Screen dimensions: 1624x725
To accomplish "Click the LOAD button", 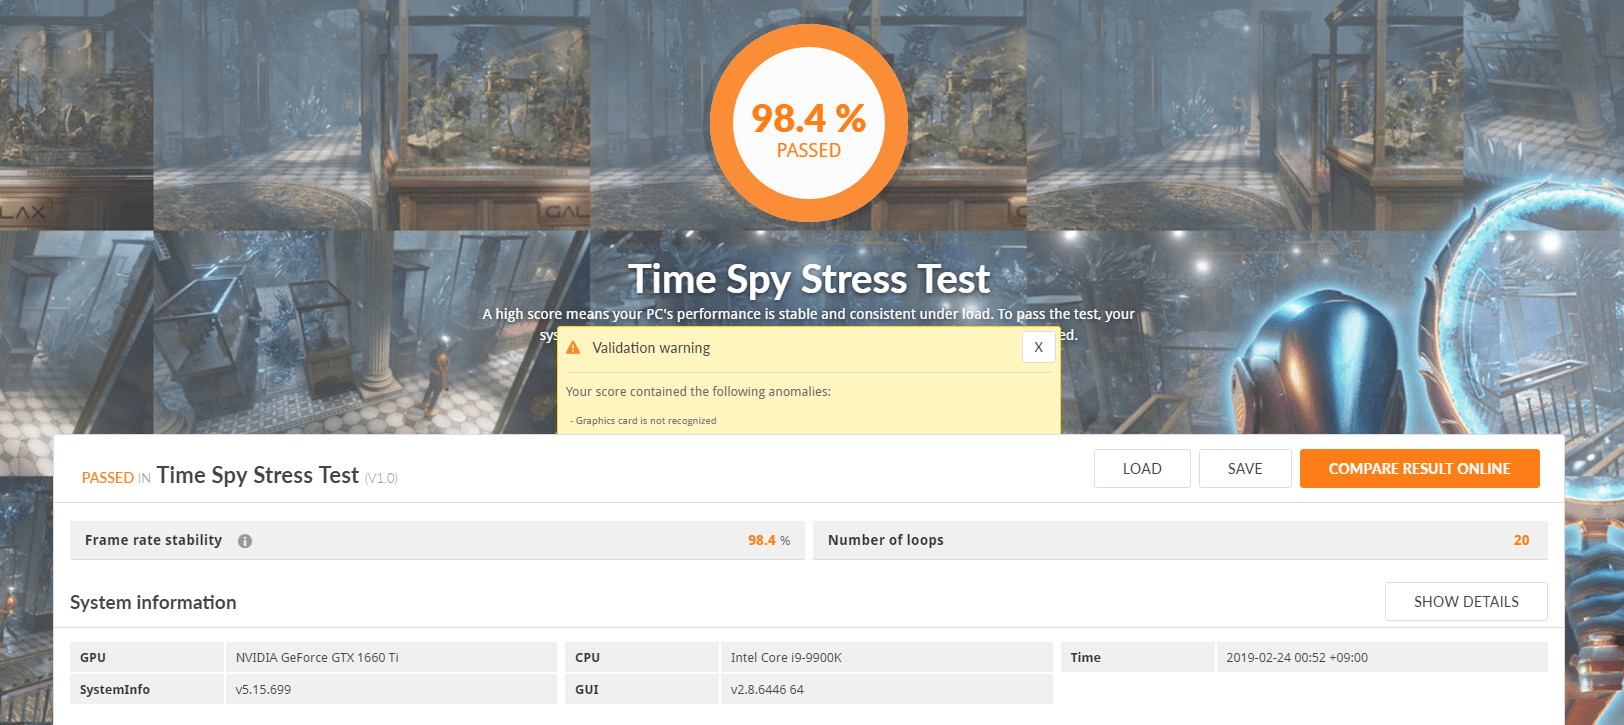I will pyautogui.click(x=1142, y=468).
